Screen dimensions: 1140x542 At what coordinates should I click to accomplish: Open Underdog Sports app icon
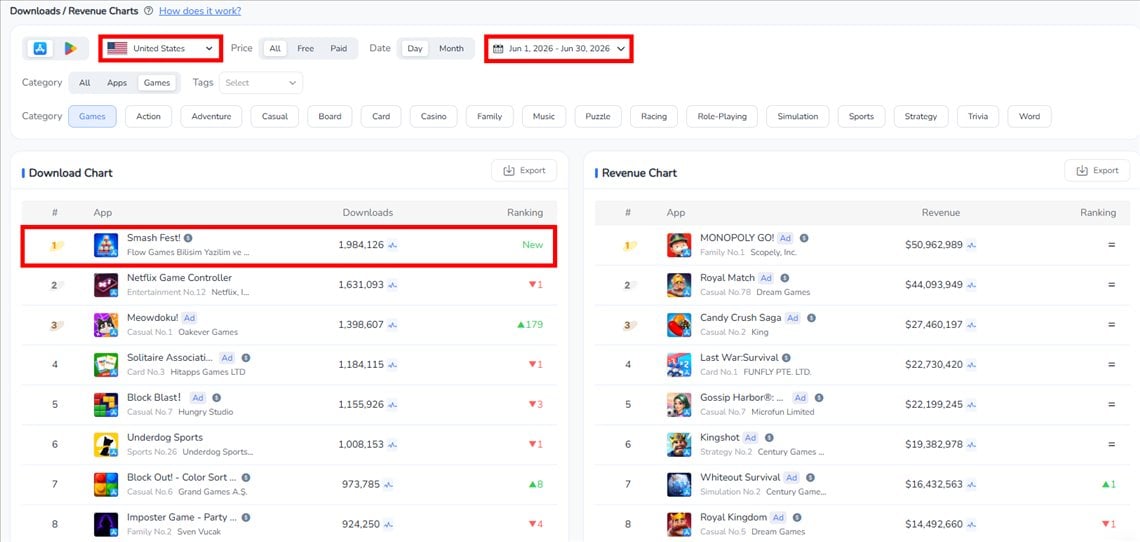point(106,445)
